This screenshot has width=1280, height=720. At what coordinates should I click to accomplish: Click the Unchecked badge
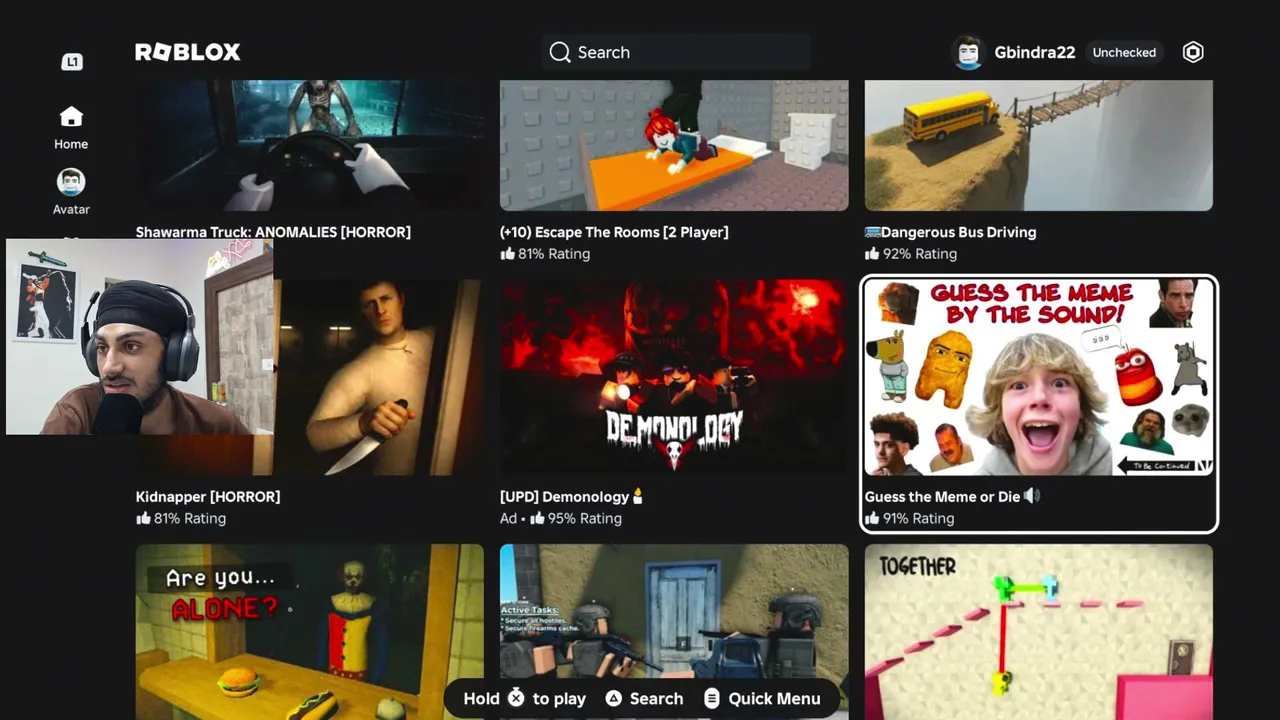point(1124,52)
